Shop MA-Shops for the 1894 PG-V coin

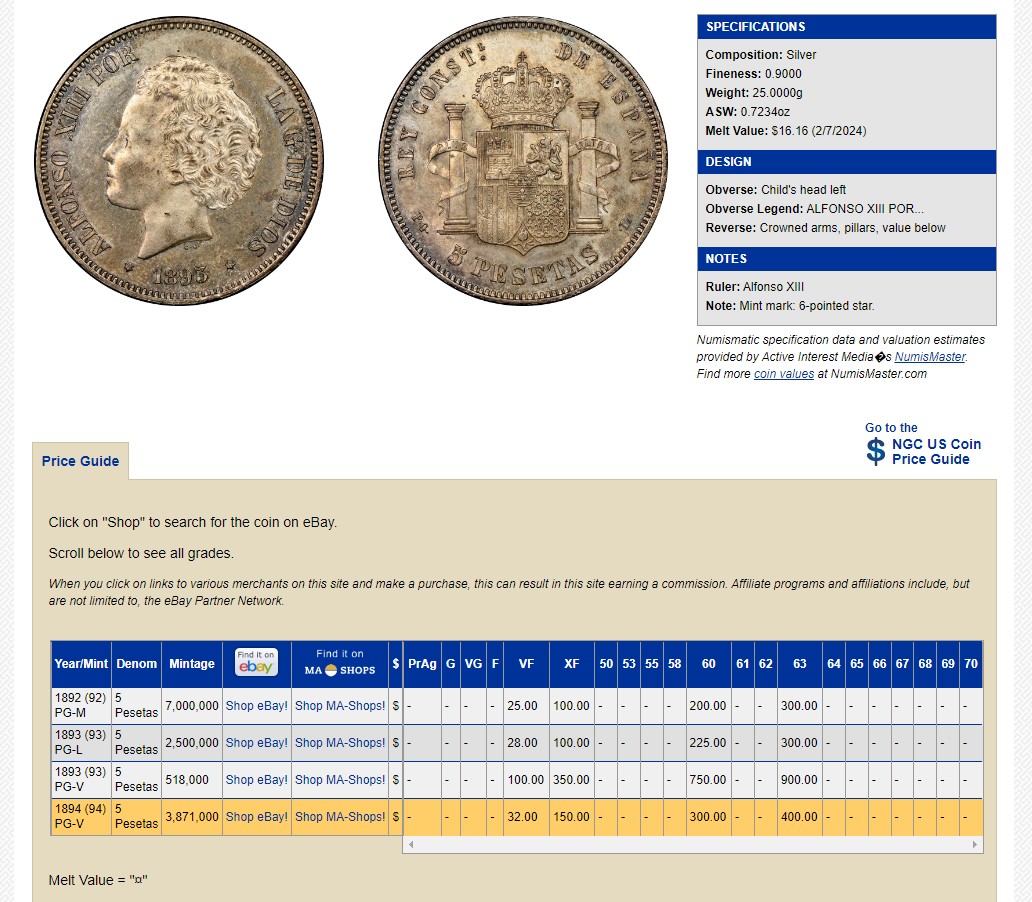pyautogui.click(x=340, y=817)
